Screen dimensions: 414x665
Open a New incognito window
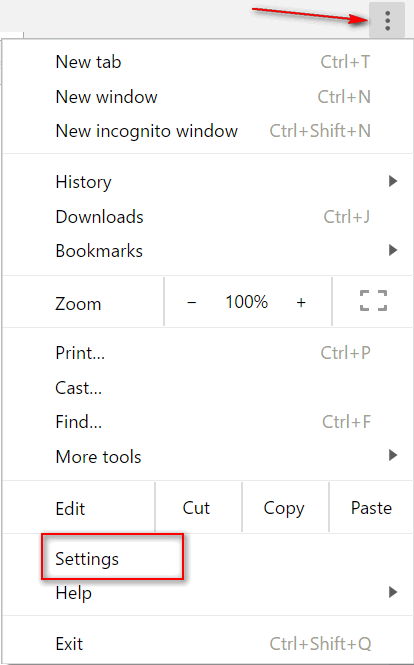point(208,131)
